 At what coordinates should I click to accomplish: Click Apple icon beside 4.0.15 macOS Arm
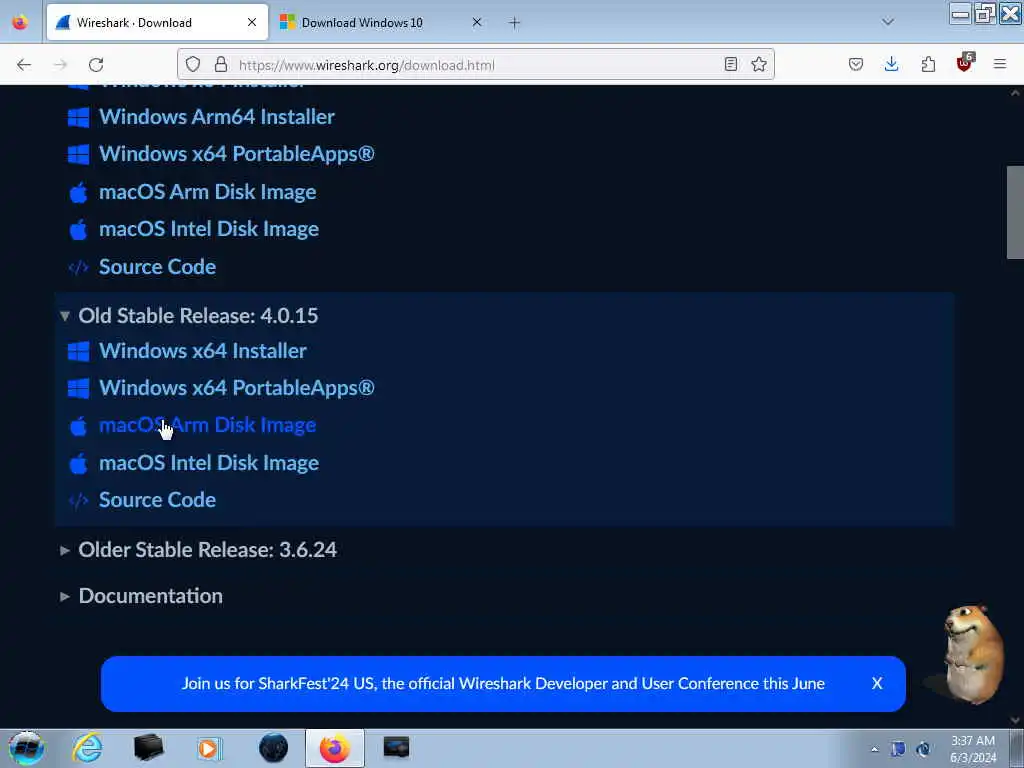(78, 426)
